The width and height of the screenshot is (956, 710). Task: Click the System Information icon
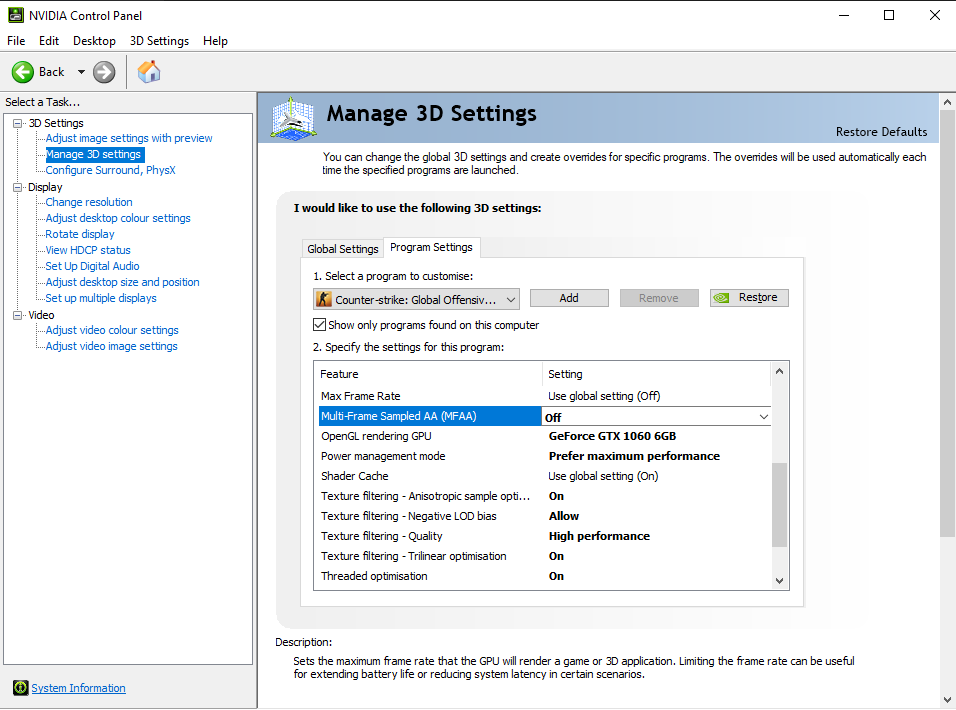(20, 688)
